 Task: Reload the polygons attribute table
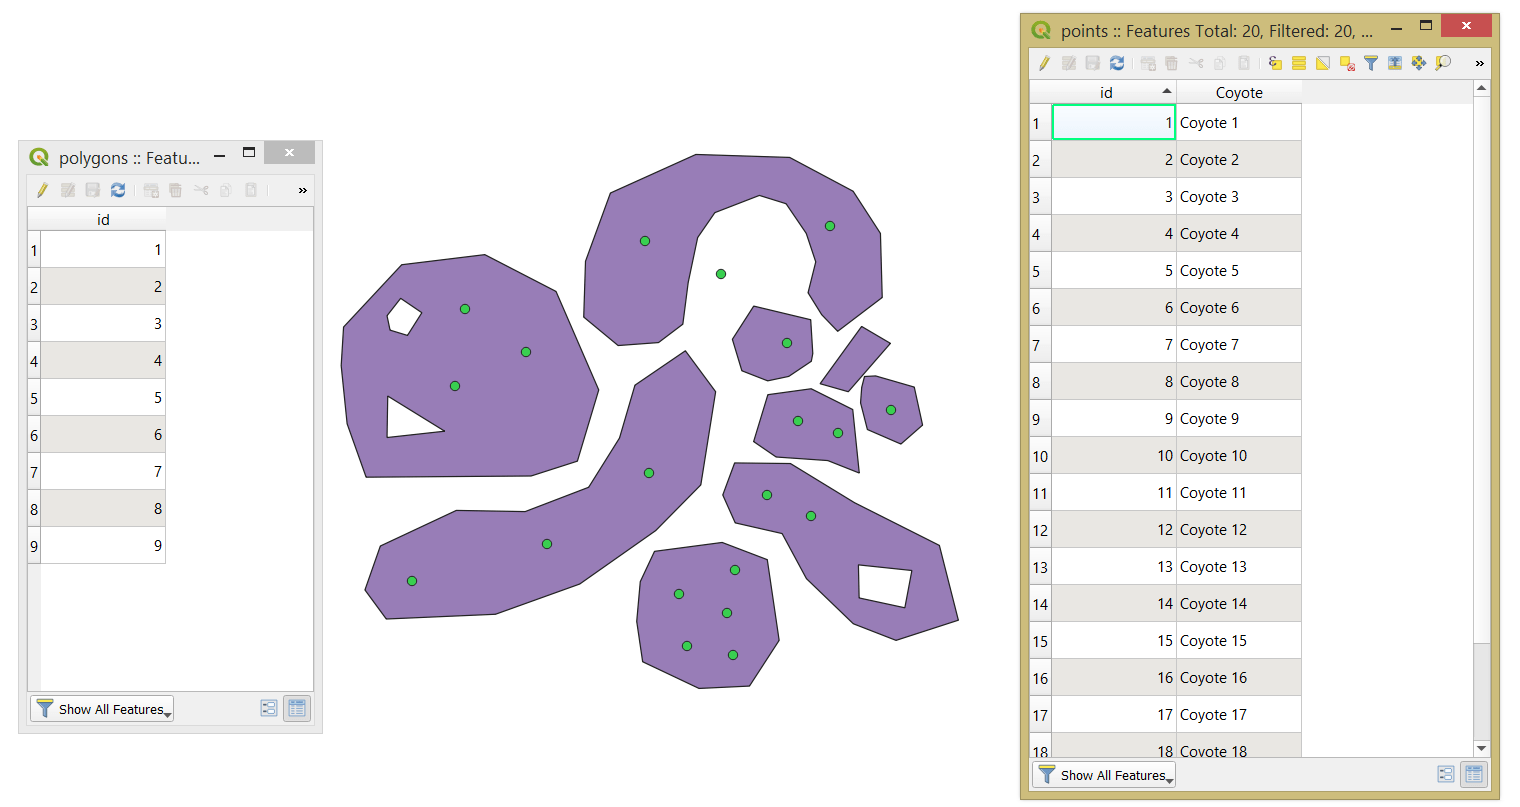pyautogui.click(x=119, y=190)
